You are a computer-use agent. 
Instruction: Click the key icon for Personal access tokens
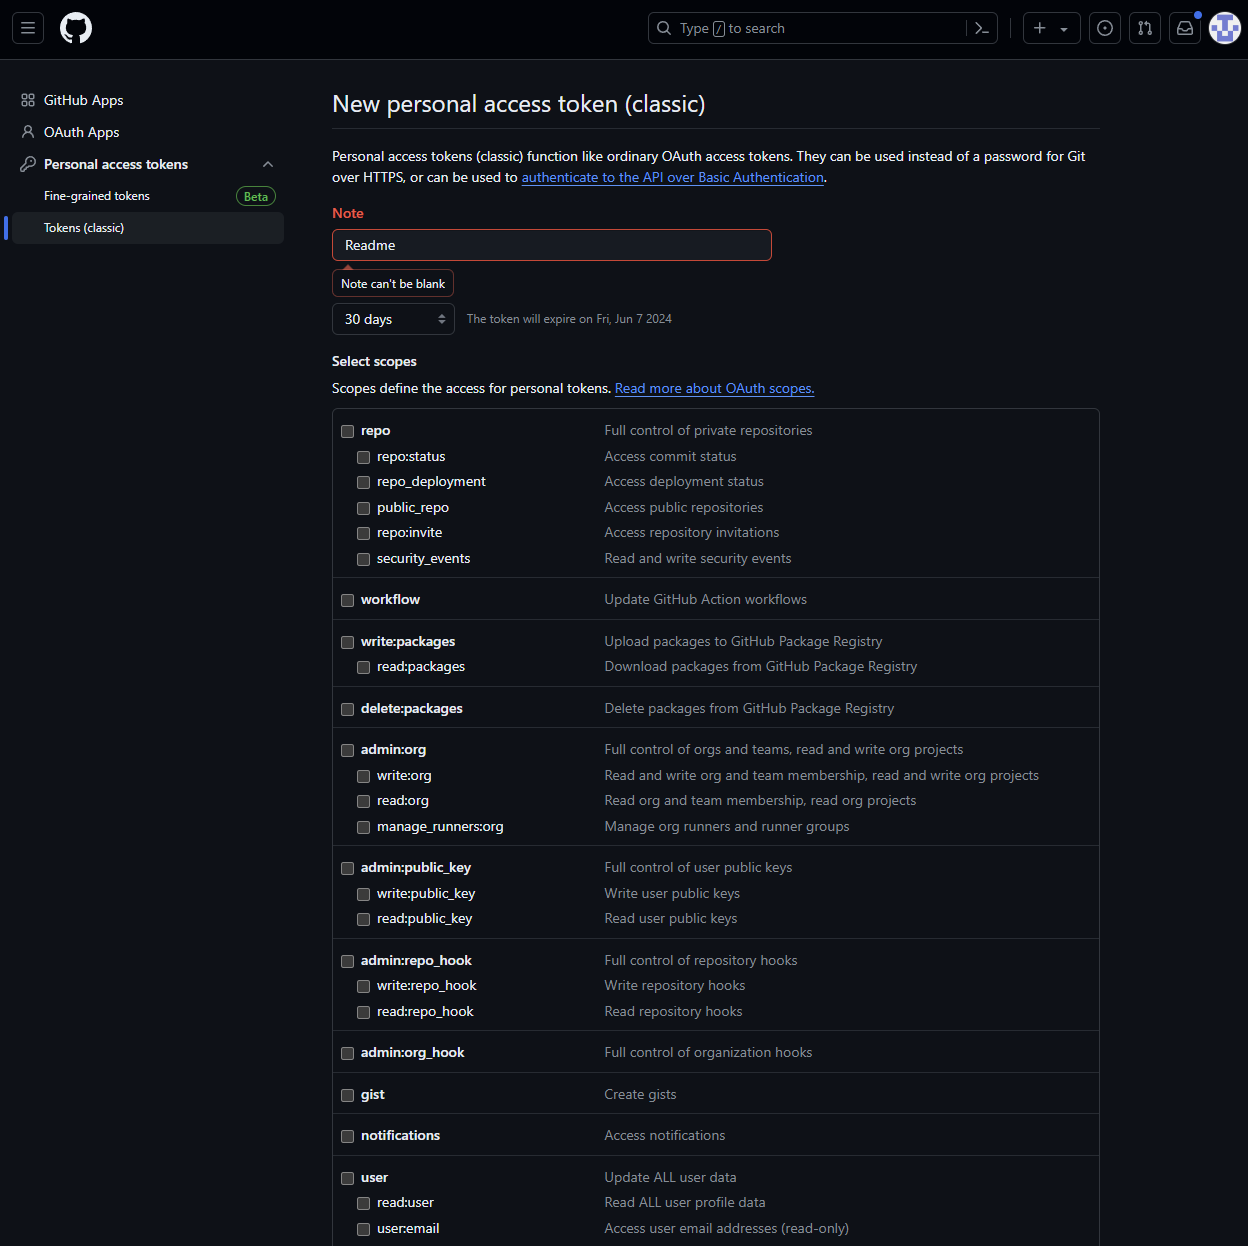[28, 164]
